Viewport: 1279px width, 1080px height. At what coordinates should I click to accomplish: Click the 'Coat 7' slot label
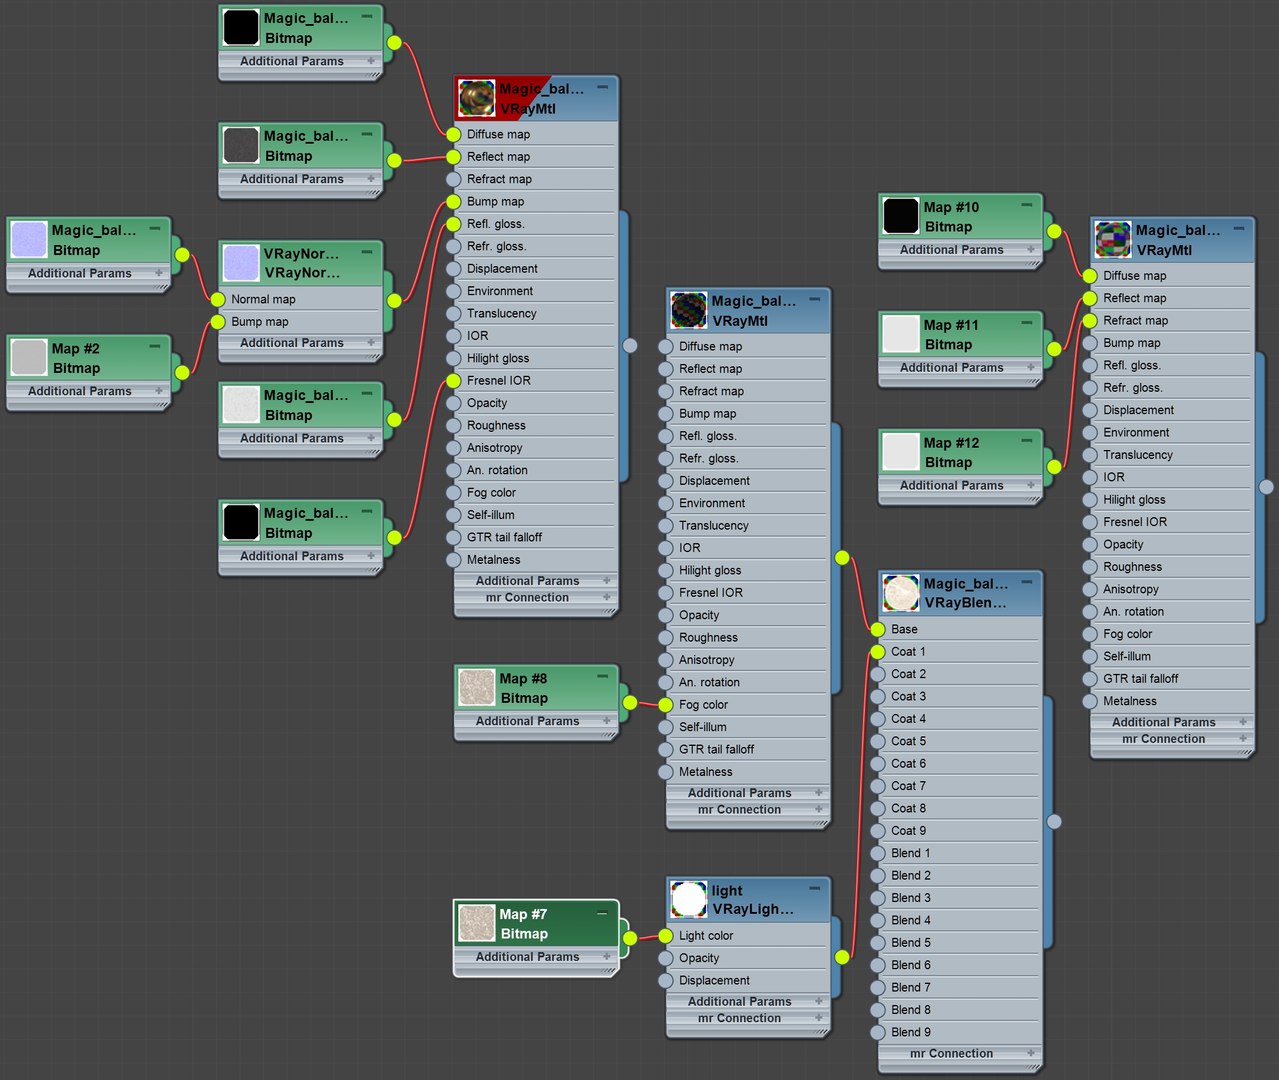pos(908,786)
